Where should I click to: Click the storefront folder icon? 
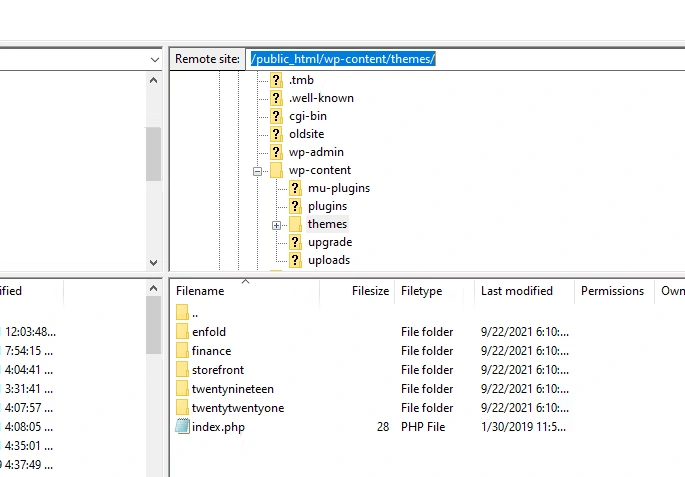point(182,369)
